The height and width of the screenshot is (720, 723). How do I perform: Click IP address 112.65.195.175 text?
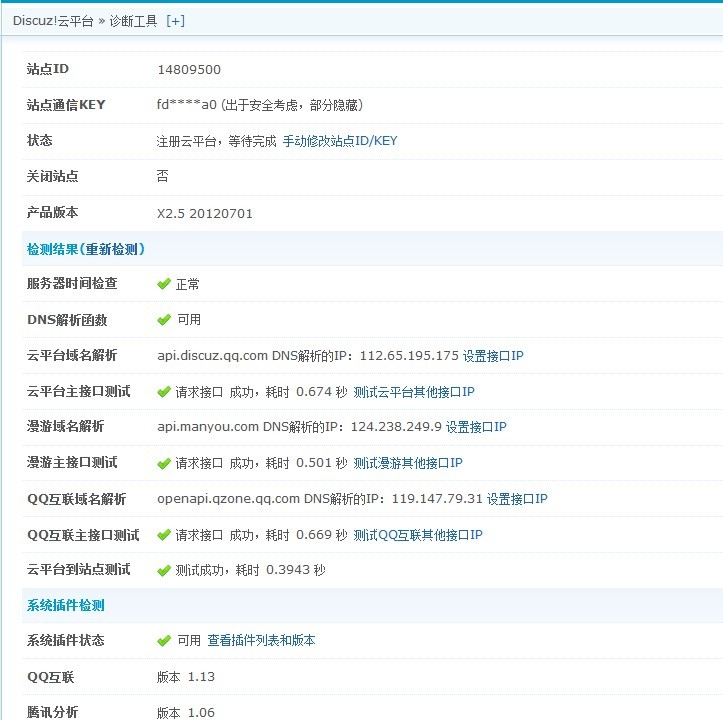click(x=409, y=356)
